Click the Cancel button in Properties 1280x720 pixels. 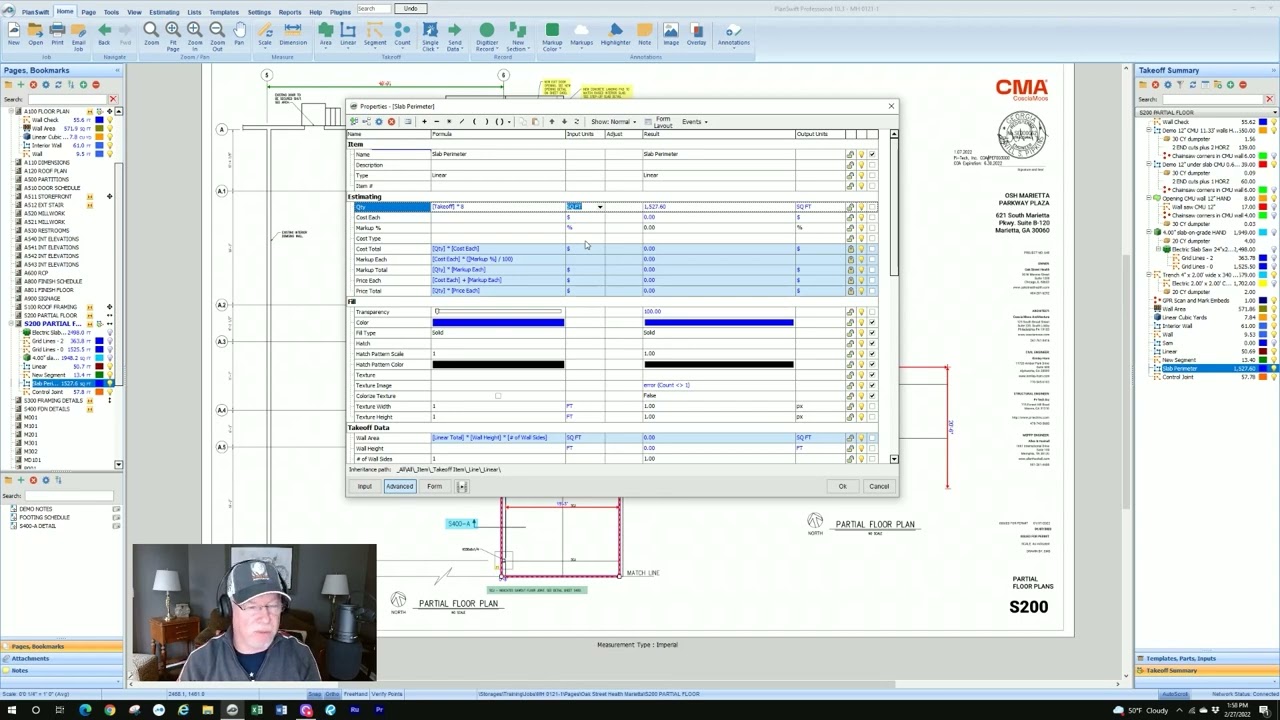pyautogui.click(x=878, y=486)
